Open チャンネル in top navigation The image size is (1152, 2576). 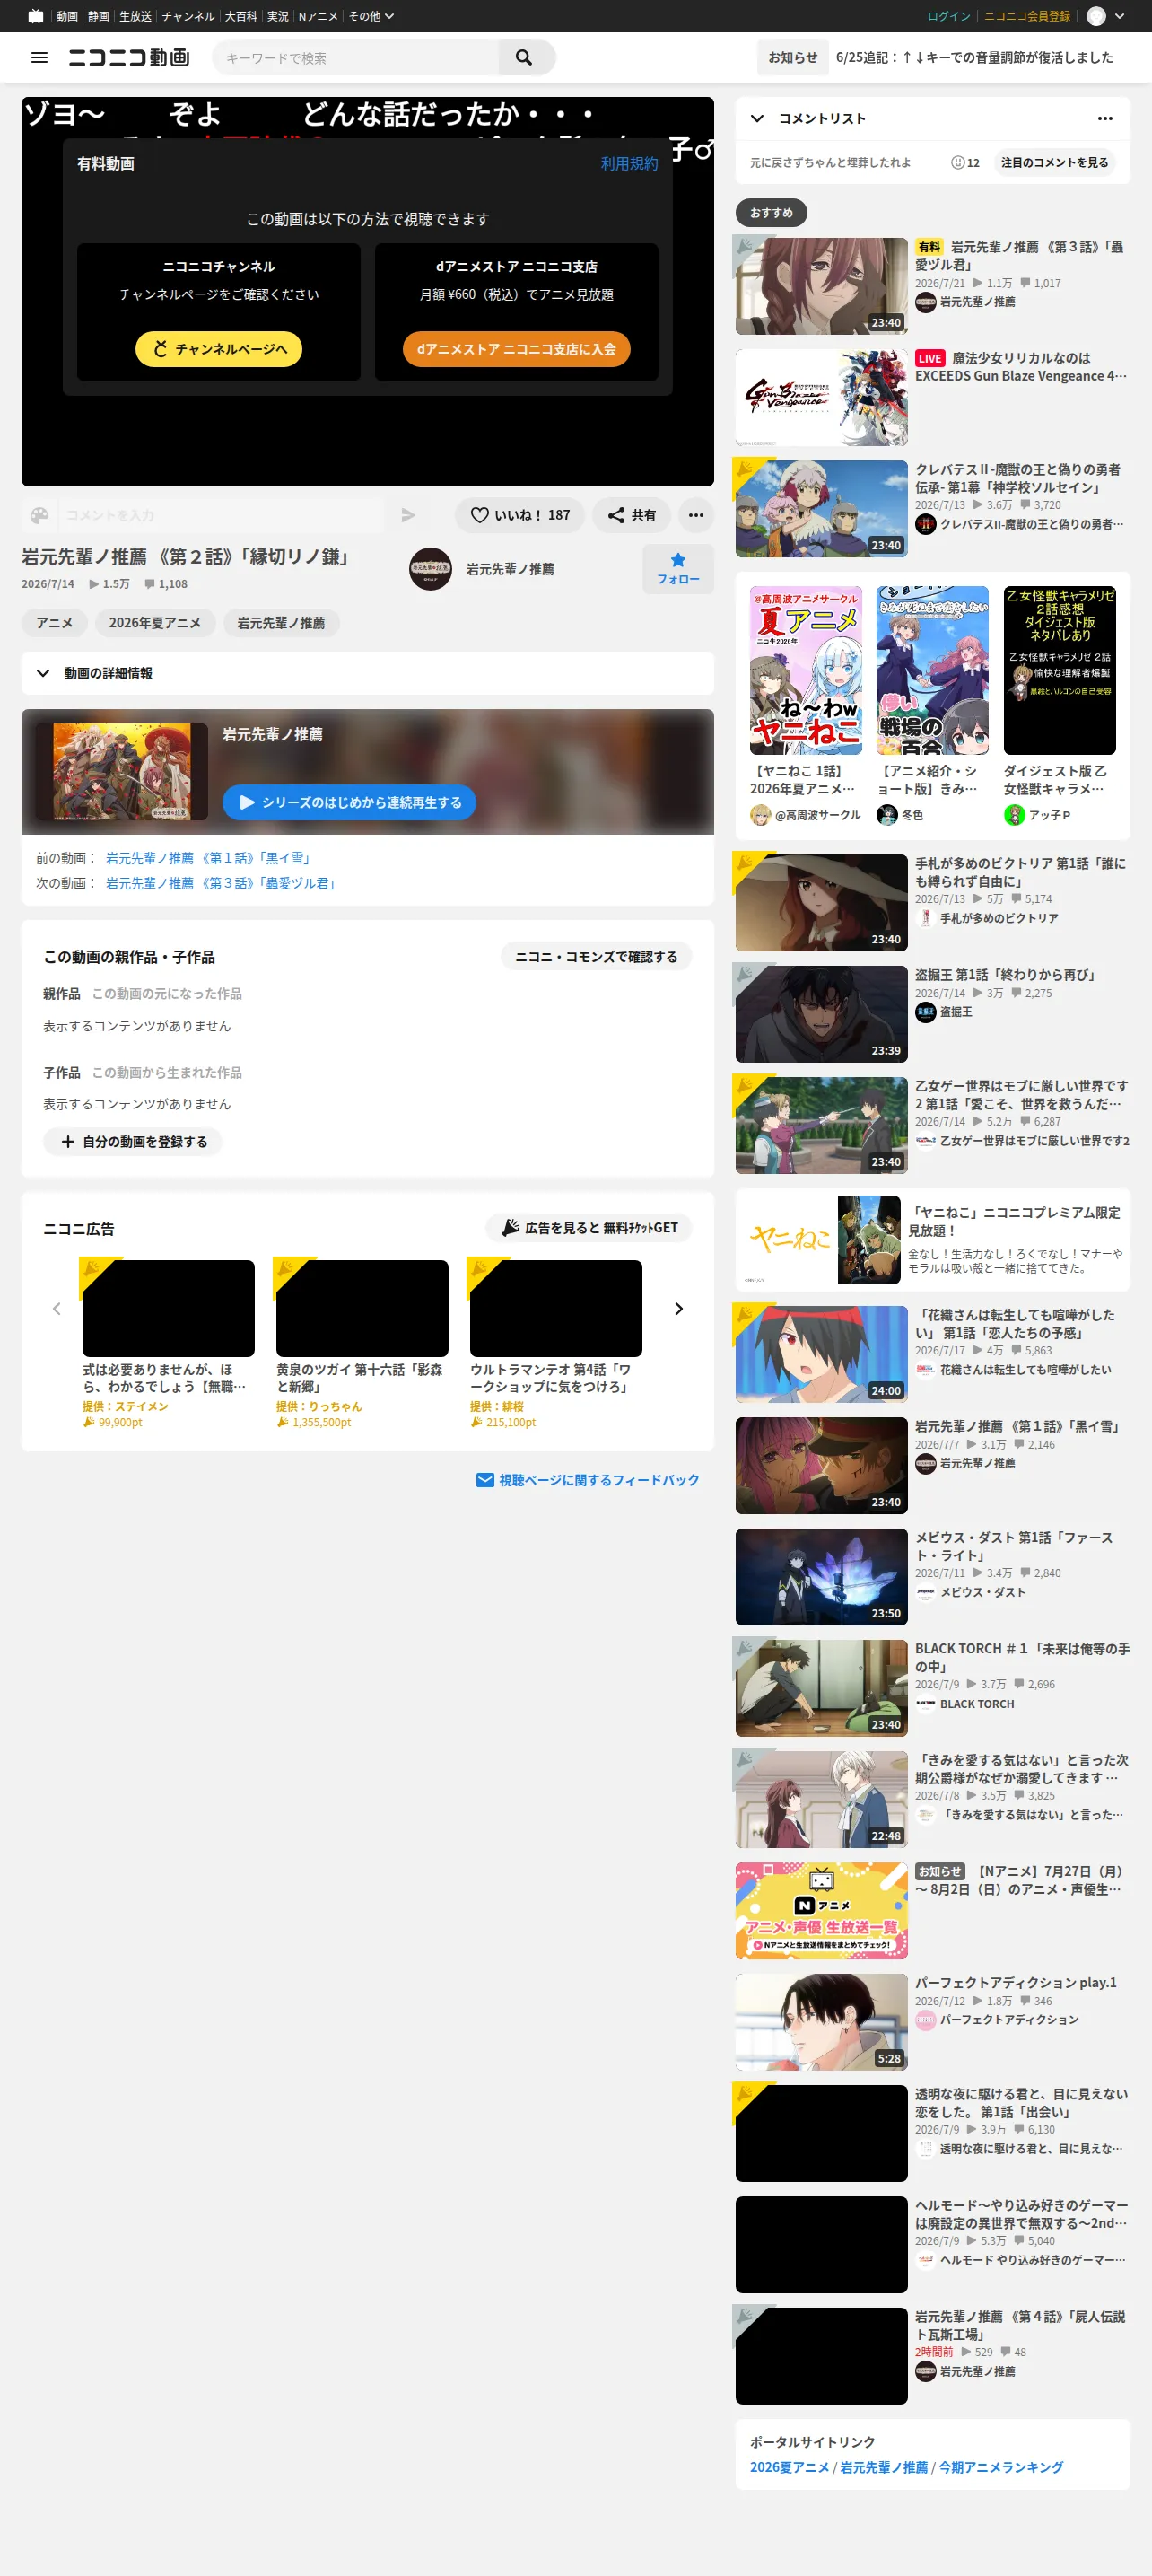click(x=188, y=16)
